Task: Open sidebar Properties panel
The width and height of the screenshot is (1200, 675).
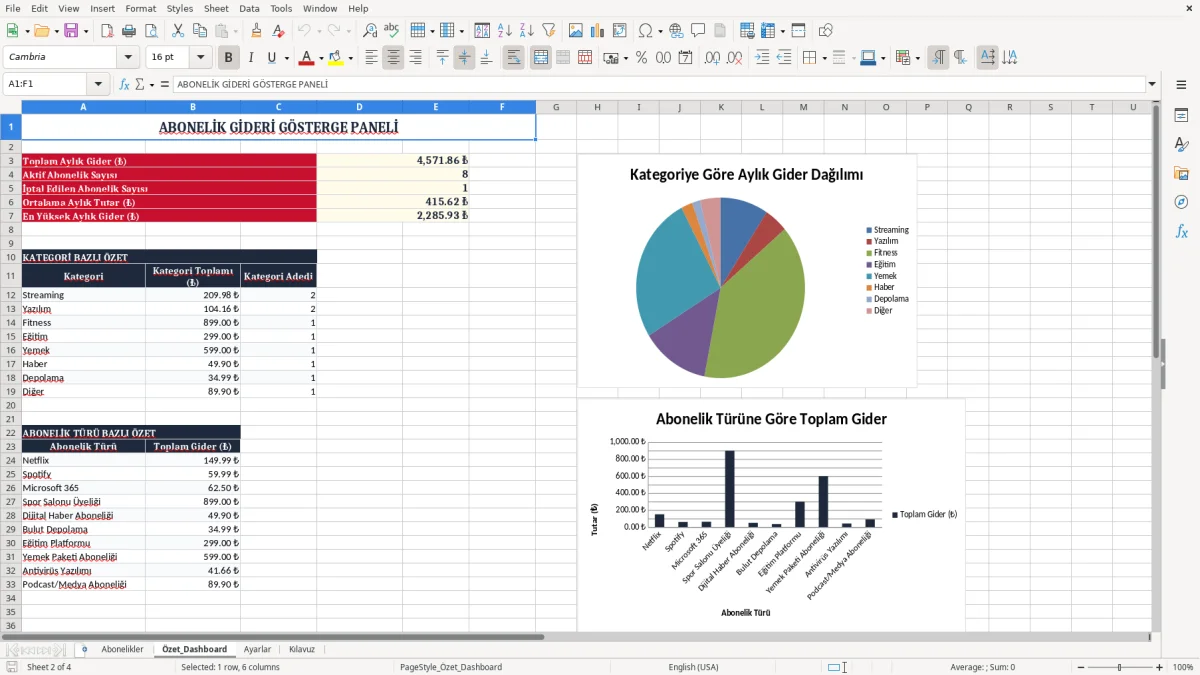Action: pos(1181,116)
